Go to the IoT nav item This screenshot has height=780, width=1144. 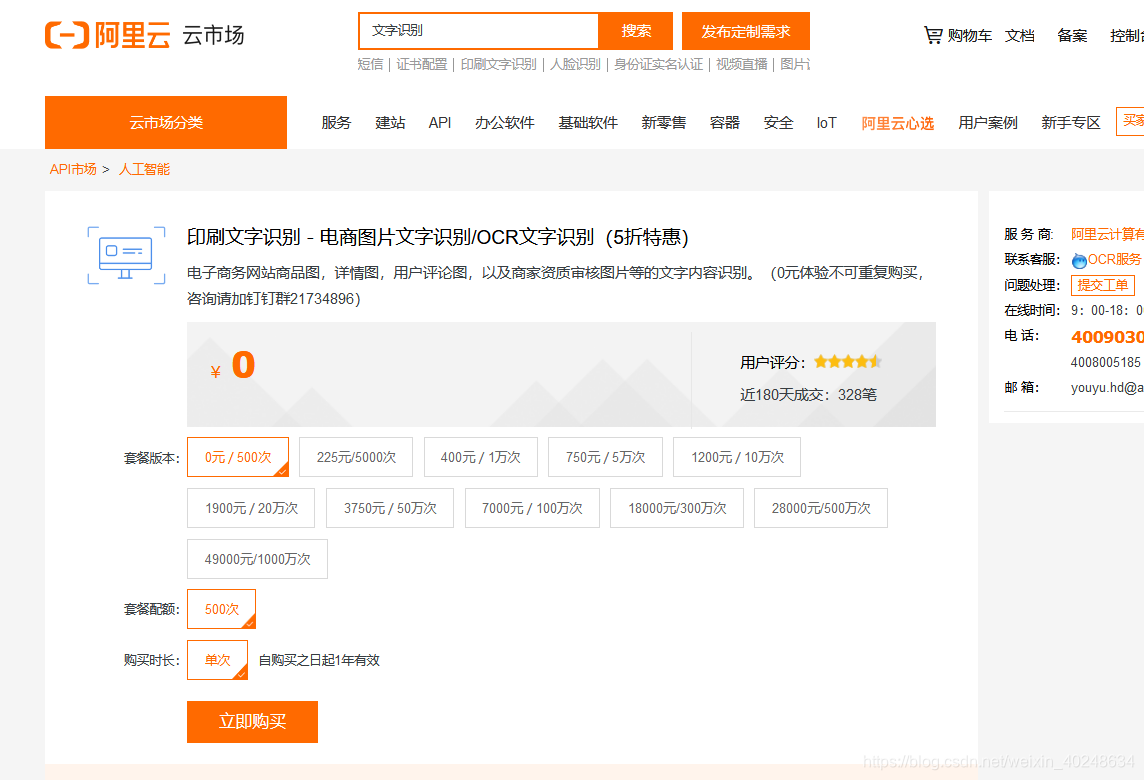click(827, 123)
